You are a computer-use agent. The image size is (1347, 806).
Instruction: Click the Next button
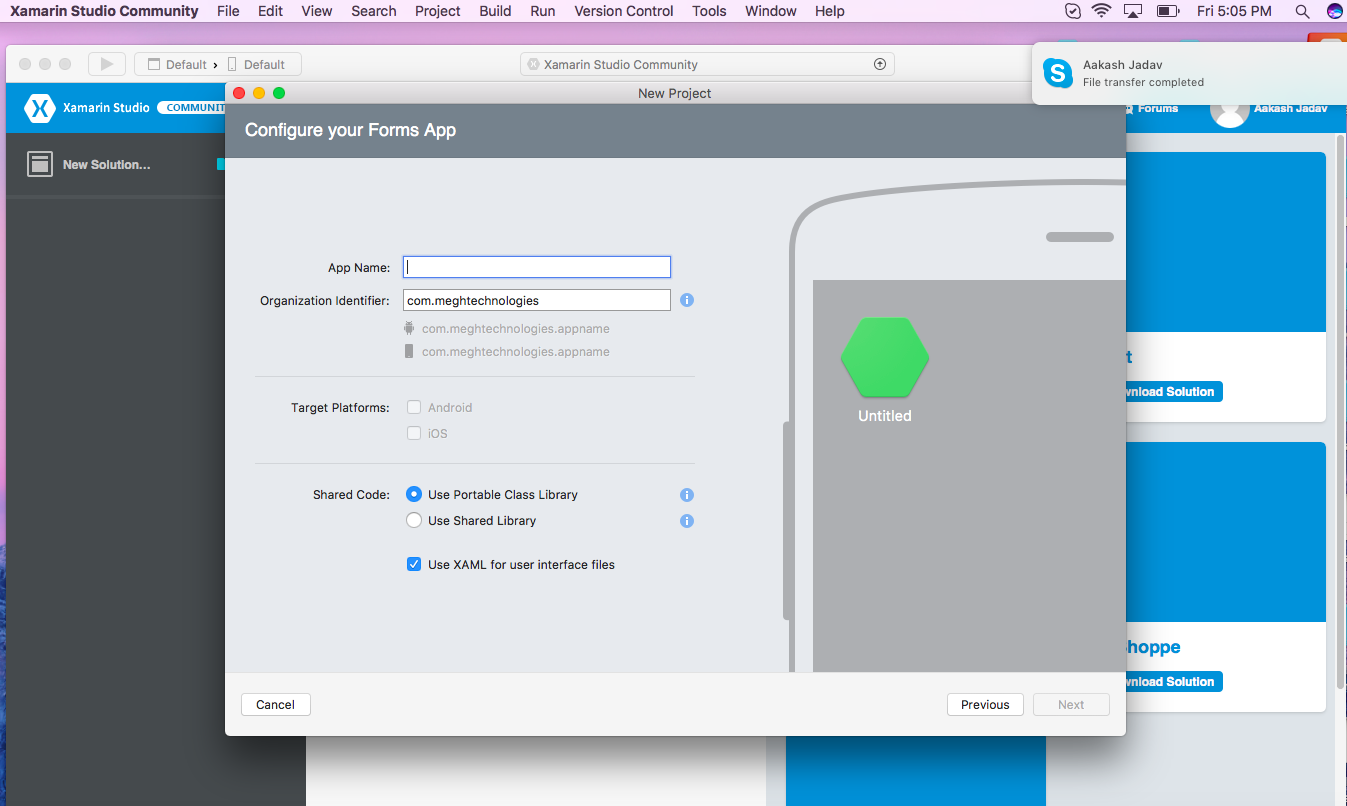pos(1071,704)
